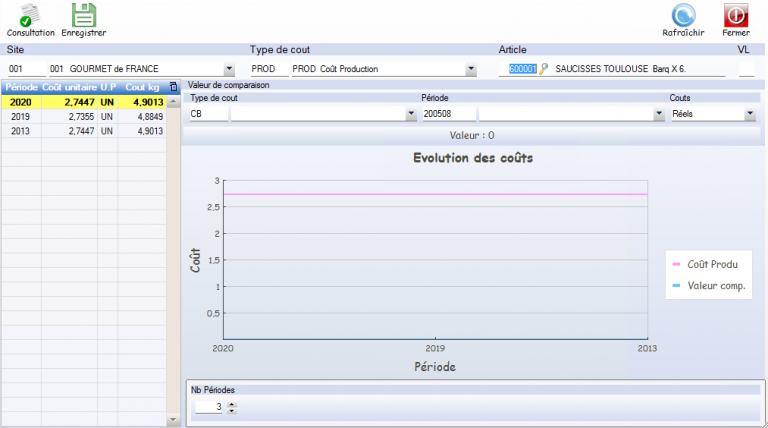
Task: Click the Fermer close icon
Action: [x=735, y=15]
